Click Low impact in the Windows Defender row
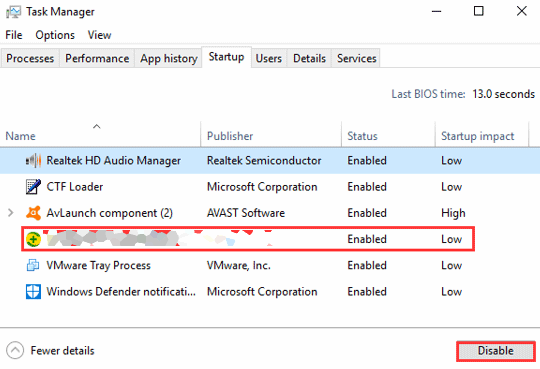The image size is (540, 369). (451, 291)
